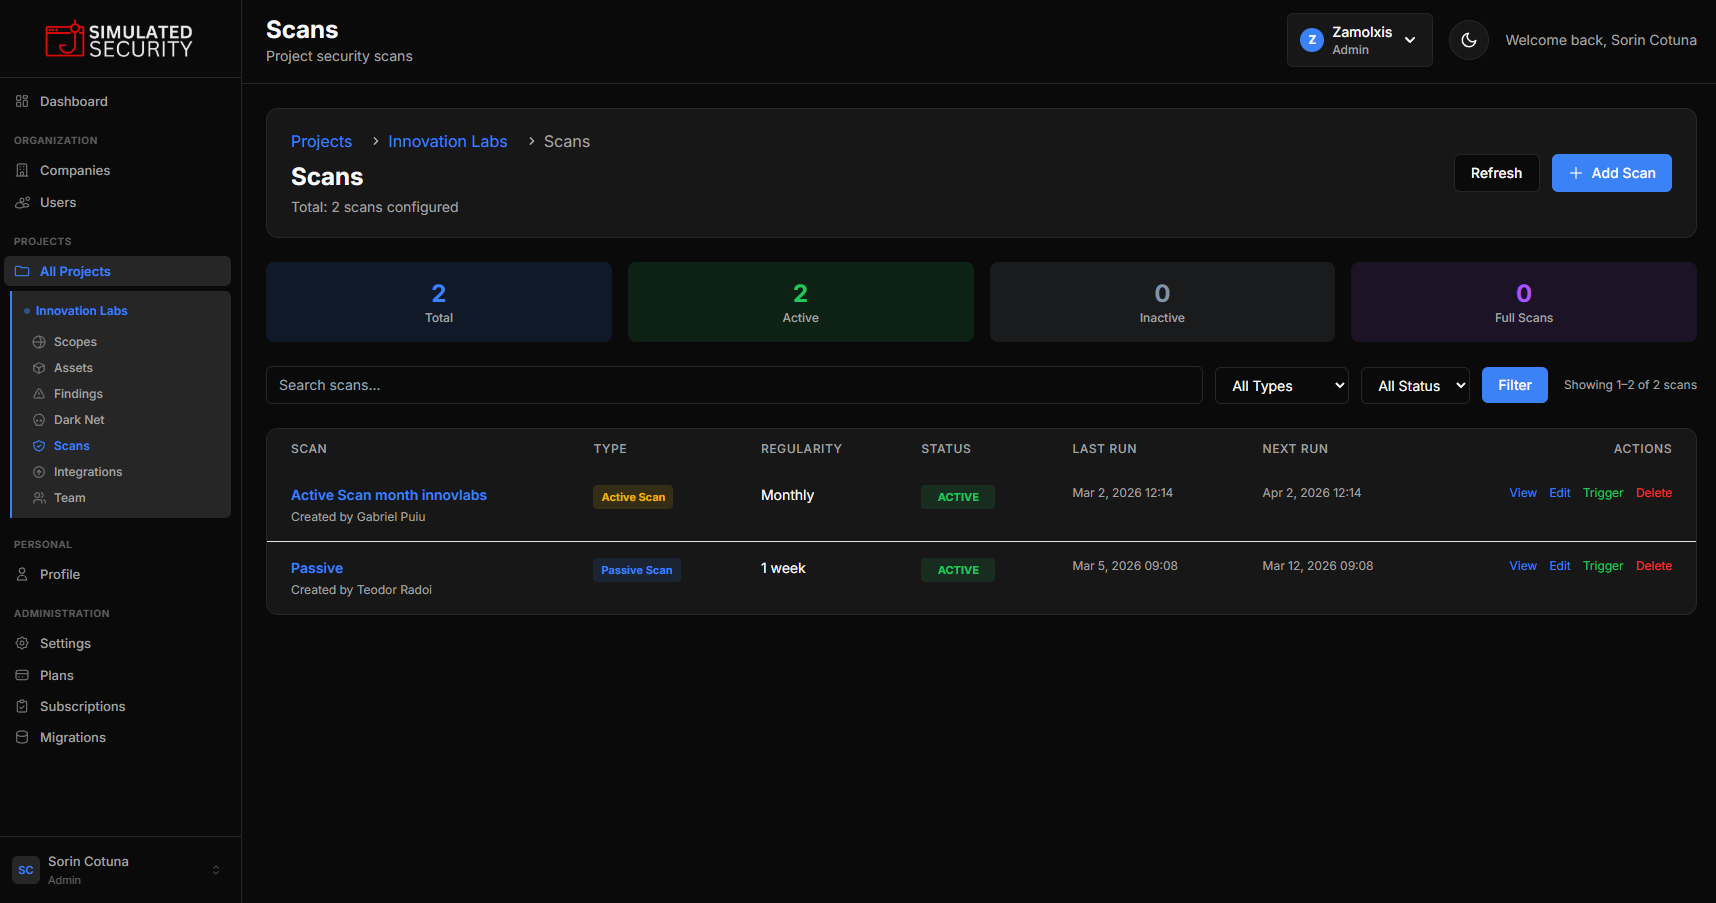The image size is (1716, 903).
Task: Expand the All Types filter dropdown
Action: tap(1281, 385)
